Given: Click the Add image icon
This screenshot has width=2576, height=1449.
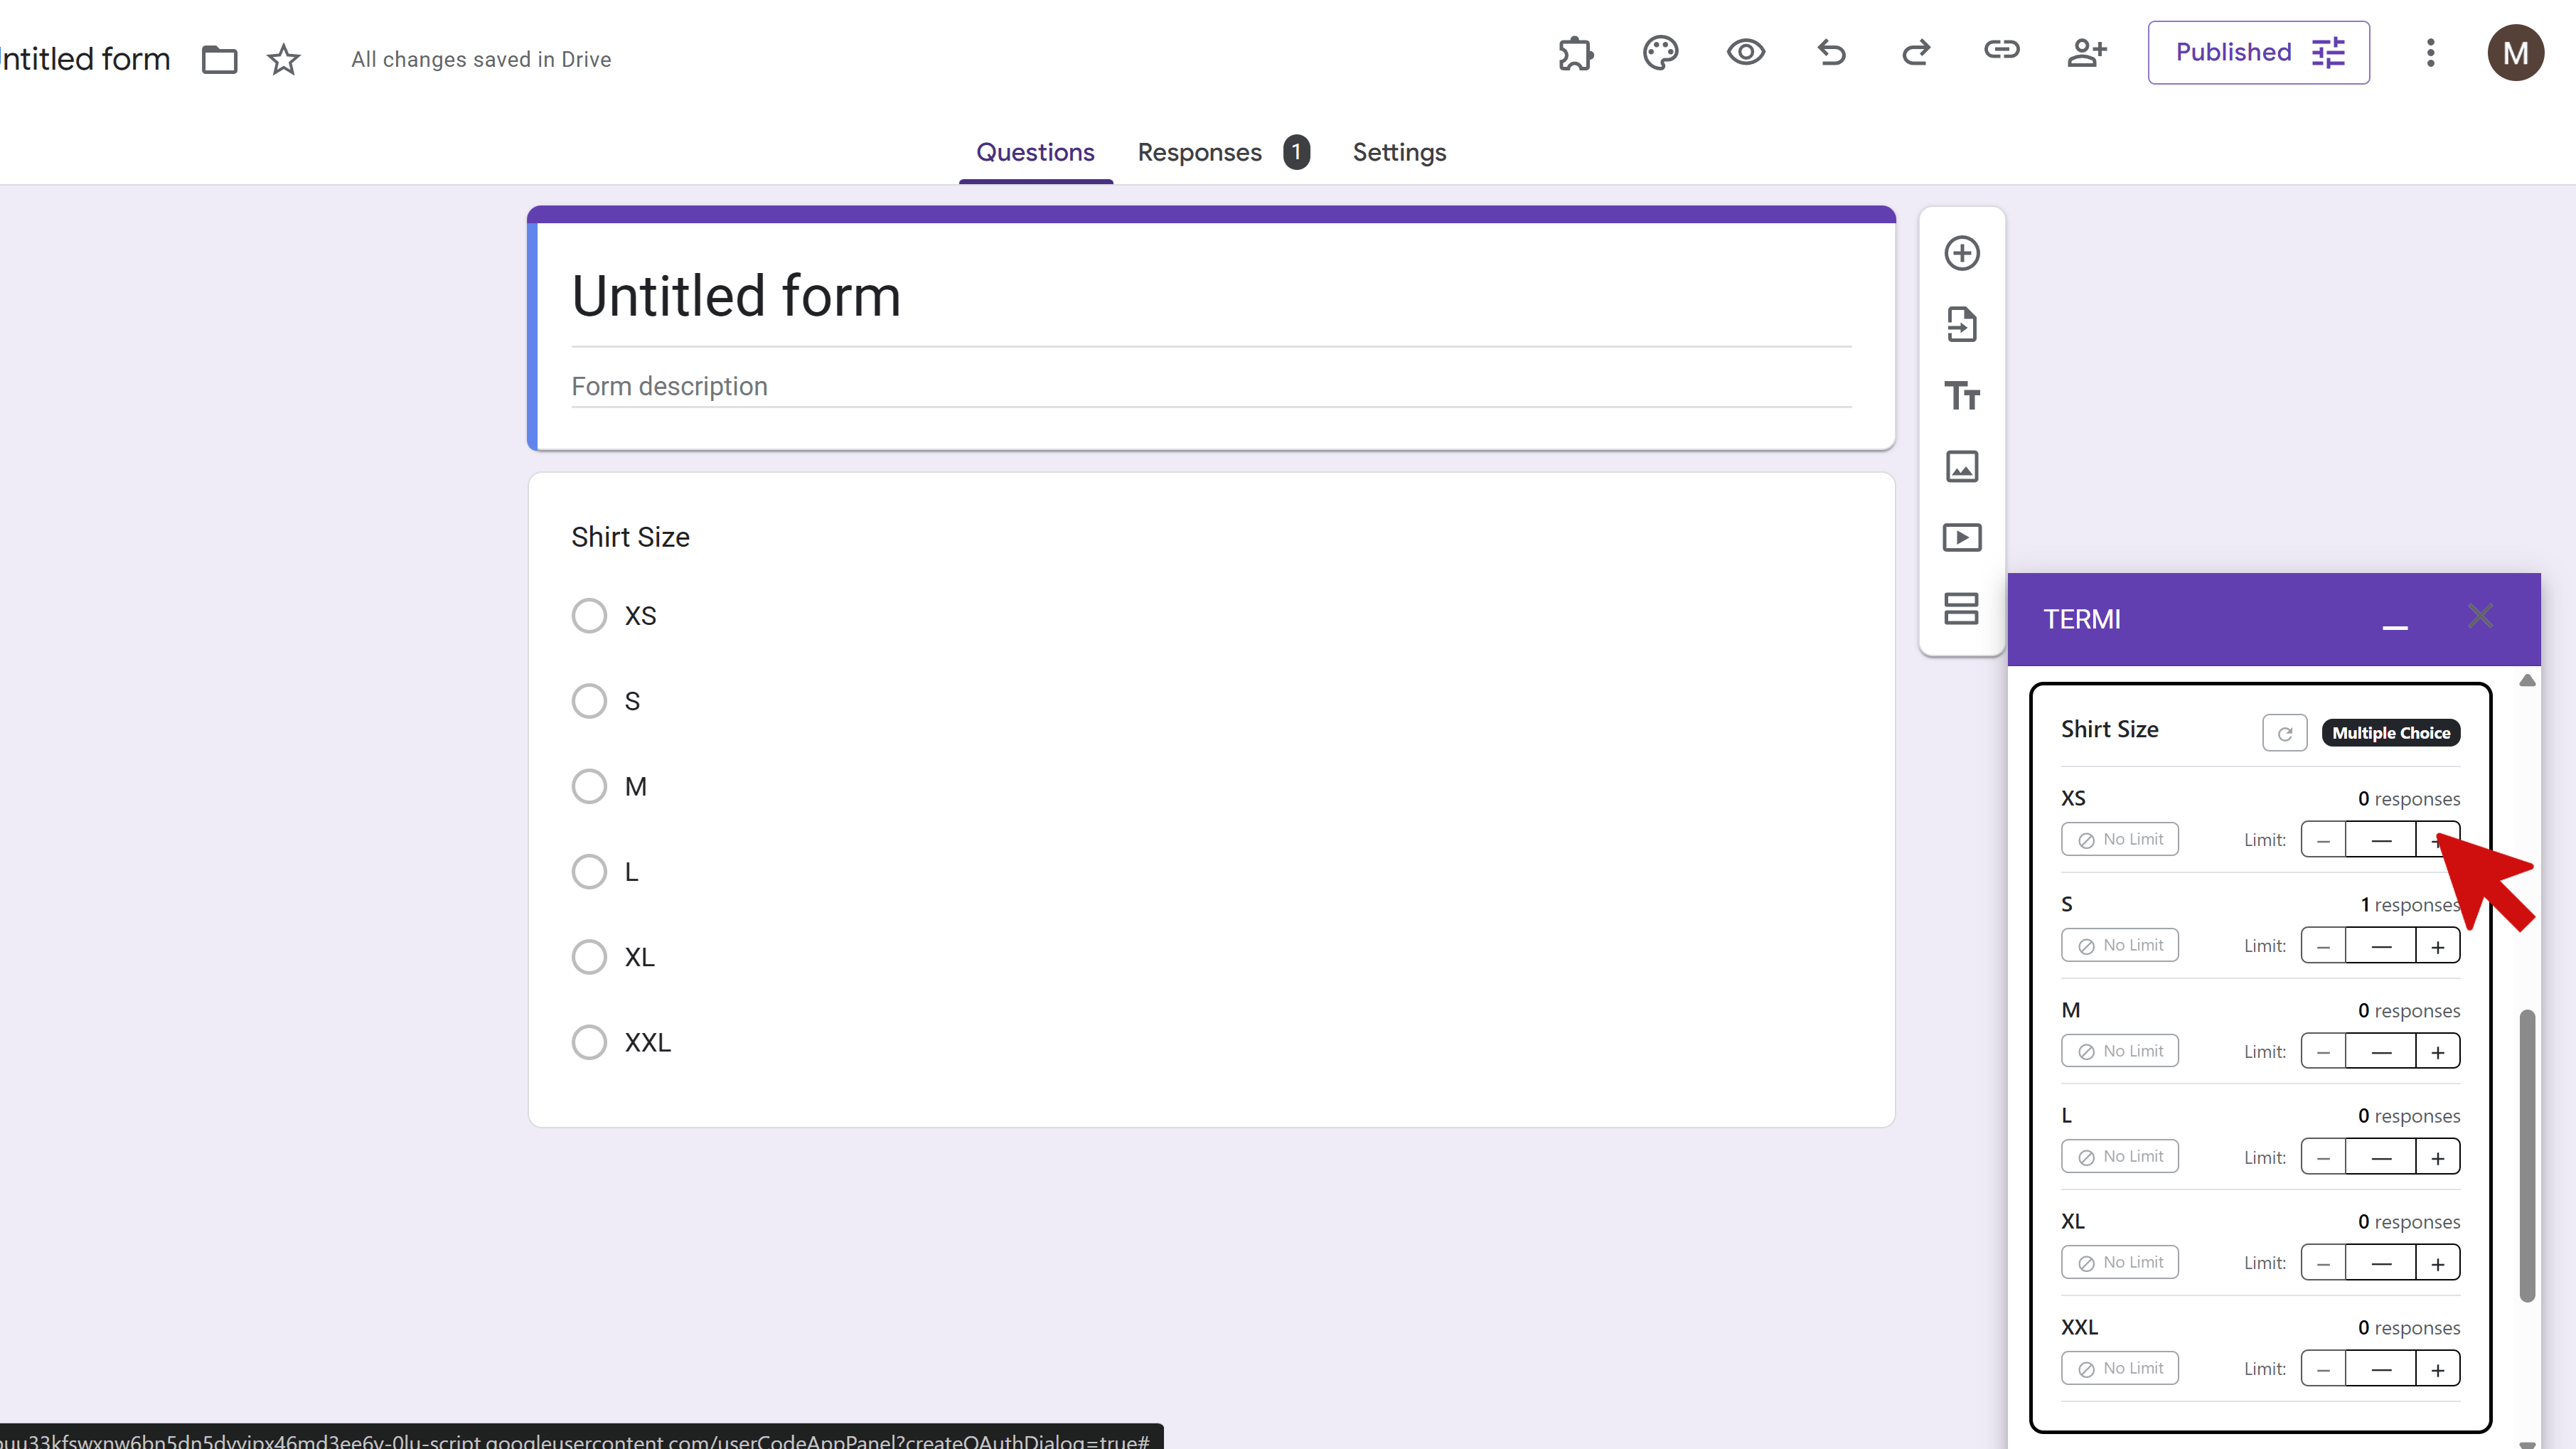Looking at the screenshot, I should click(1961, 467).
